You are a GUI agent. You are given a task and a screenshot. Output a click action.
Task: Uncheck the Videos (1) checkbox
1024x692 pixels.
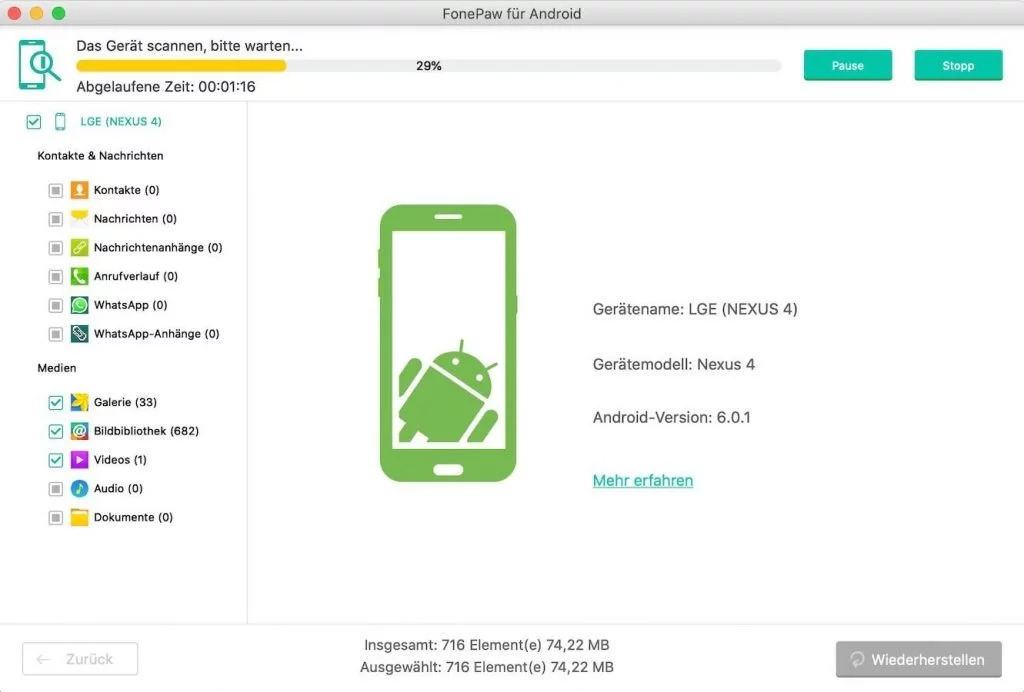point(56,460)
